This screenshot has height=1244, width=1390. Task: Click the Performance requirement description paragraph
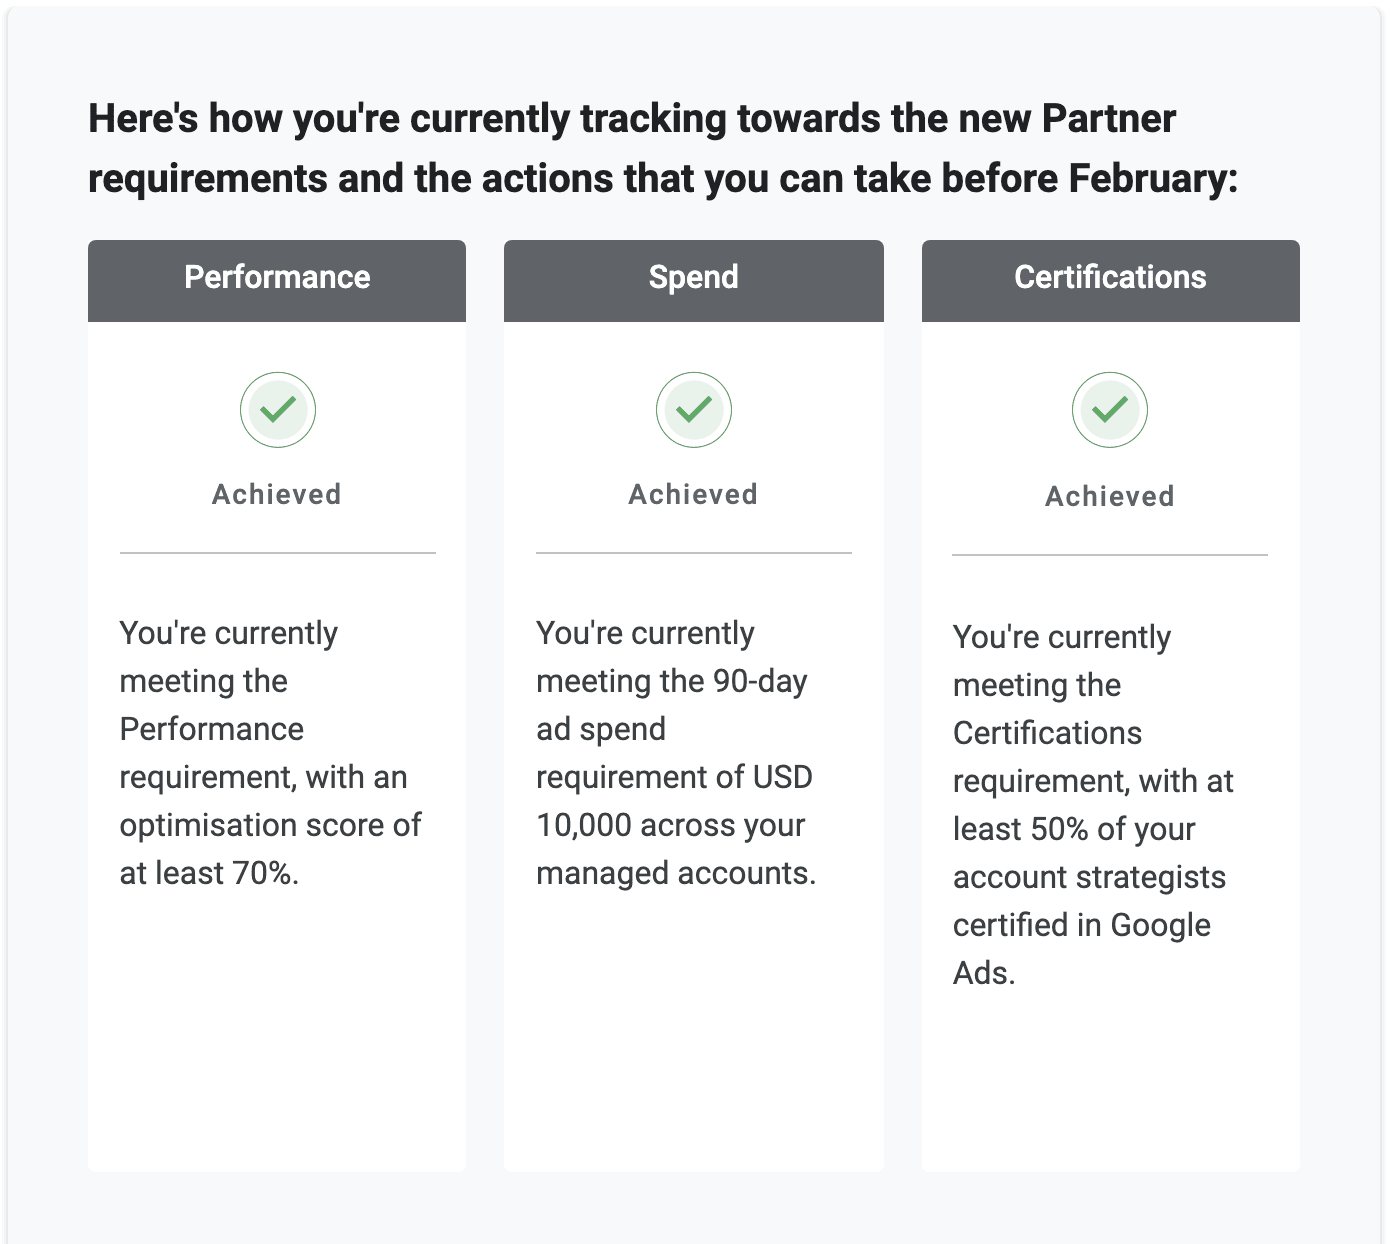click(270, 753)
